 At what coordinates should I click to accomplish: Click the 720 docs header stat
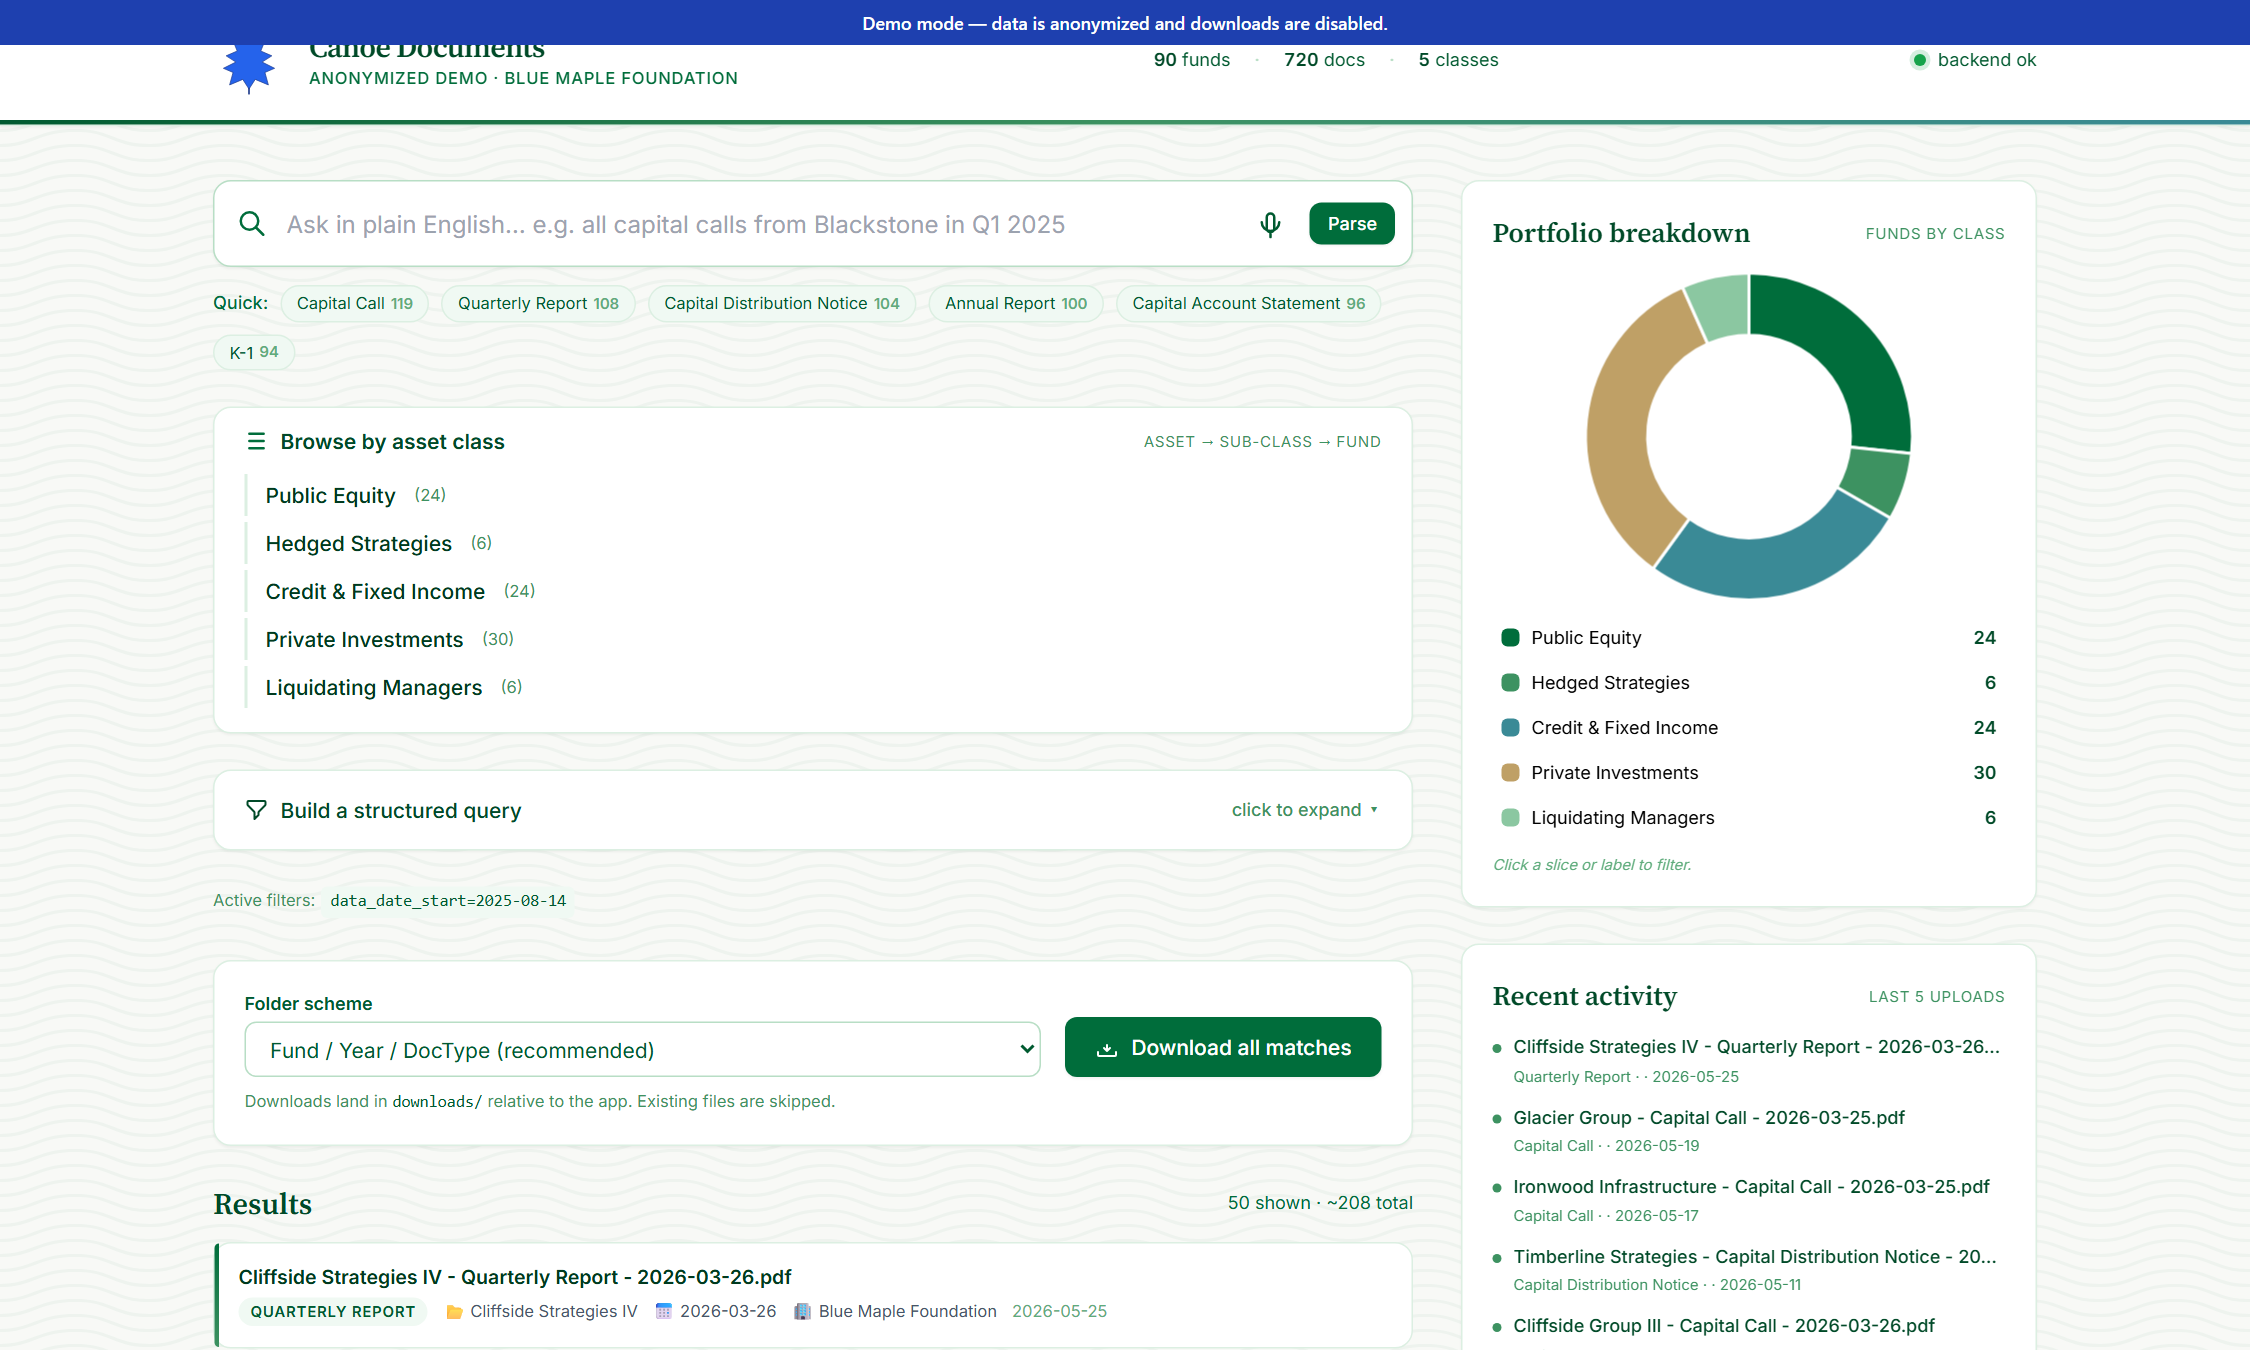[x=1324, y=60]
